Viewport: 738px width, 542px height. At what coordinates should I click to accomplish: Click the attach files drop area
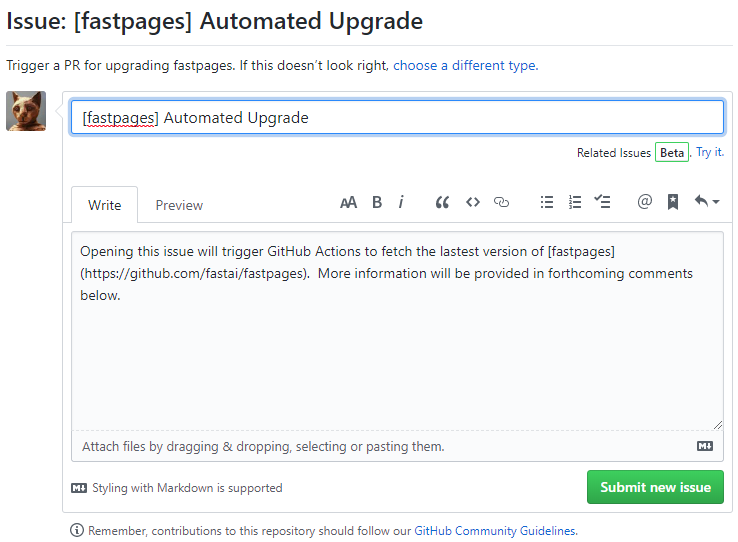click(x=397, y=446)
